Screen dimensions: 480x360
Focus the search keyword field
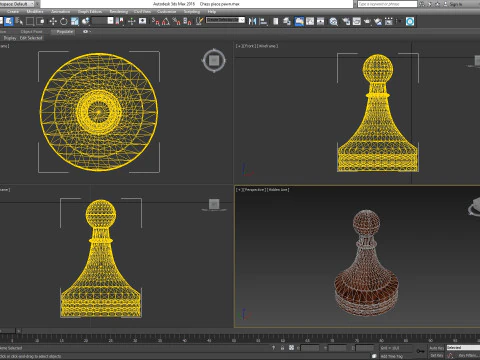(x=387, y=4)
